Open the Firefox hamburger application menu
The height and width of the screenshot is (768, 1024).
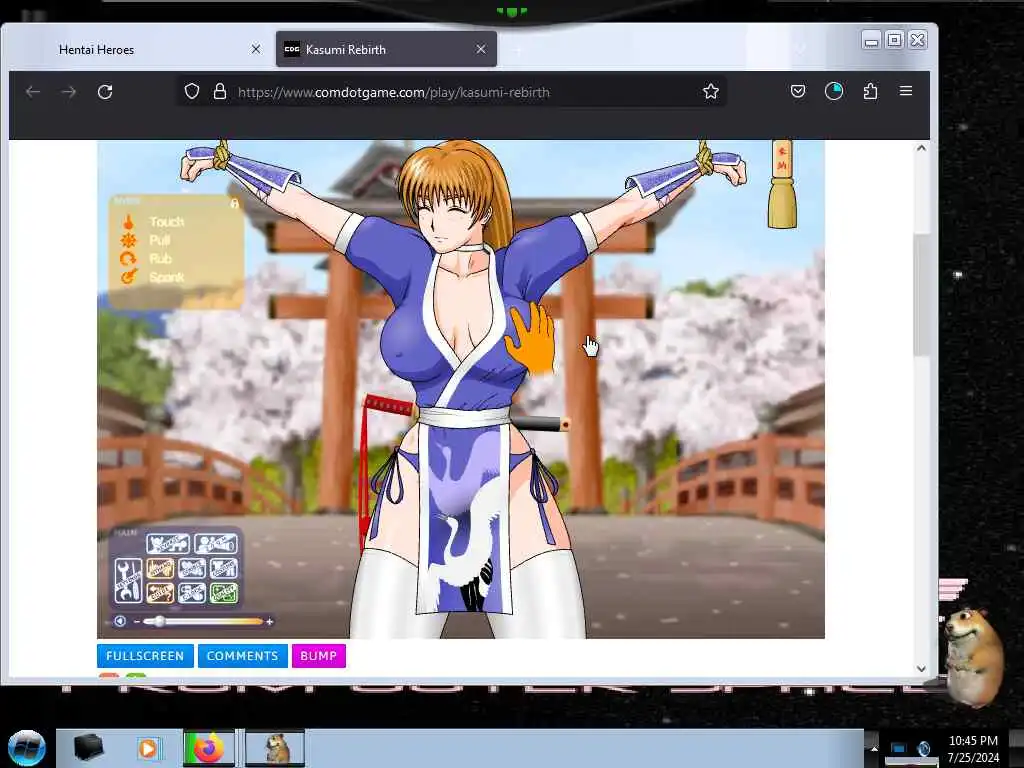[906, 91]
